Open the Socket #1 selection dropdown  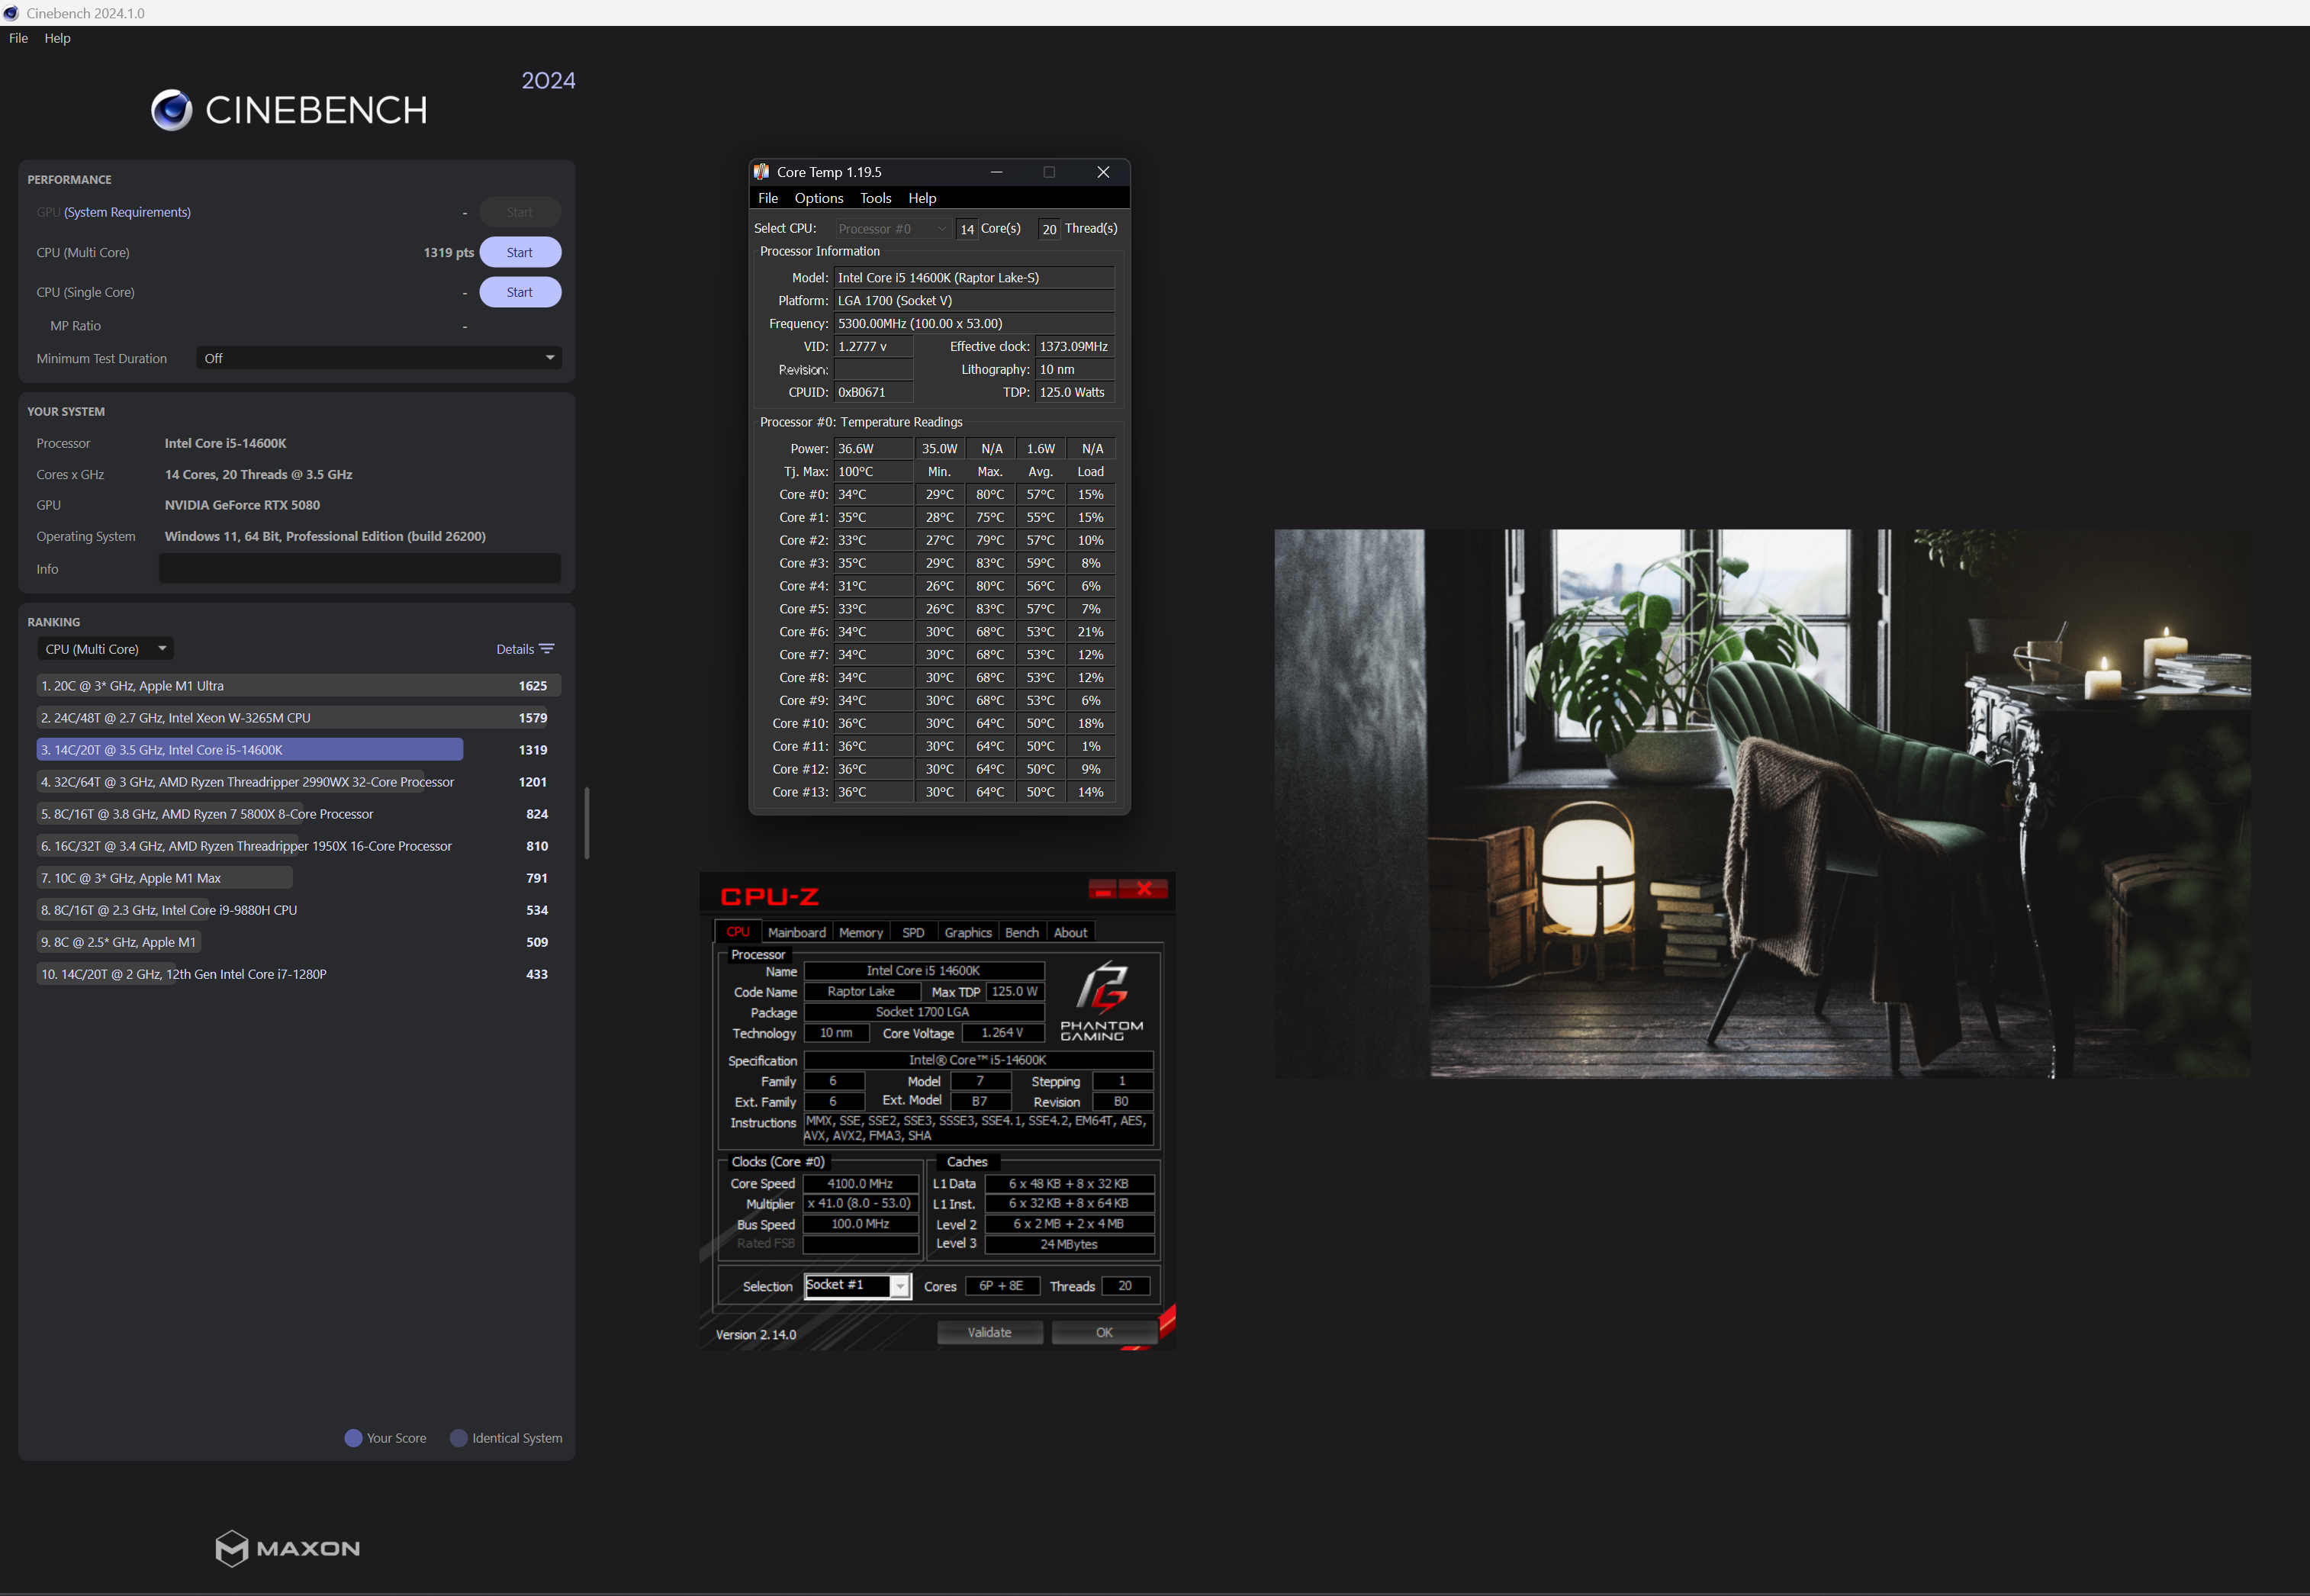click(x=900, y=1286)
